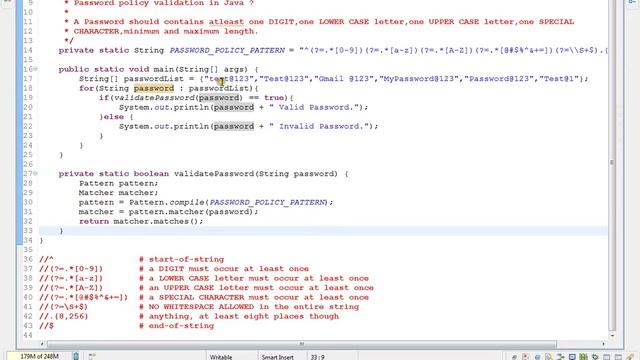
Task: Collapse validatePassword method fold at line 27
Action: 36,174
